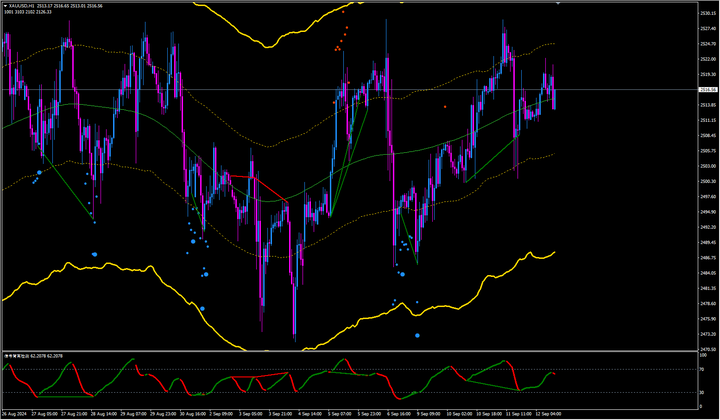Click the 100 level on the oscillator scale
Screen dimensions: 720x420
coord(700,354)
